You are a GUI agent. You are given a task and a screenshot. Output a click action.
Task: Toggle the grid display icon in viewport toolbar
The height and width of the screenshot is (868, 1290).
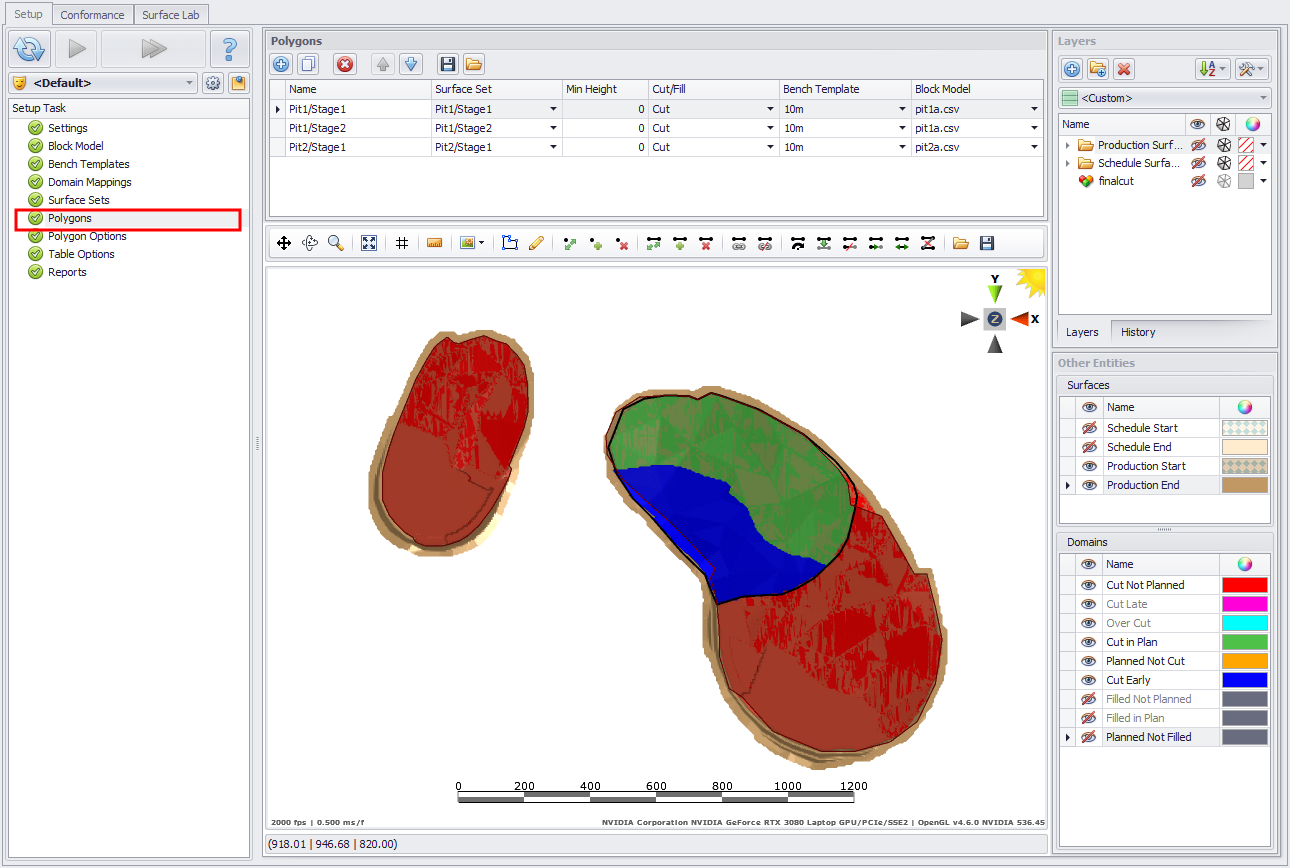tap(402, 243)
